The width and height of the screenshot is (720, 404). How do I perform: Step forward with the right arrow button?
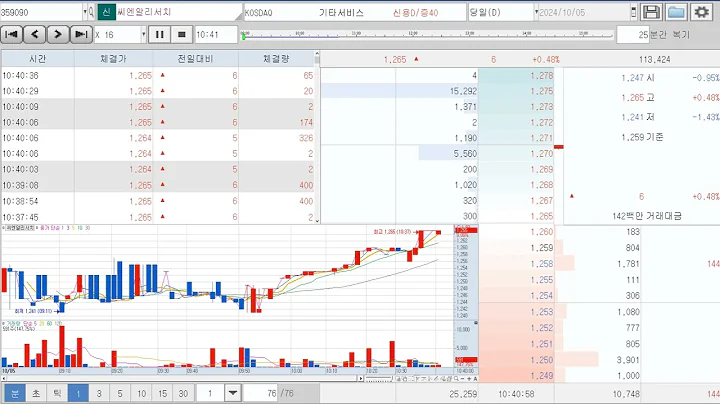(x=57, y=34)
